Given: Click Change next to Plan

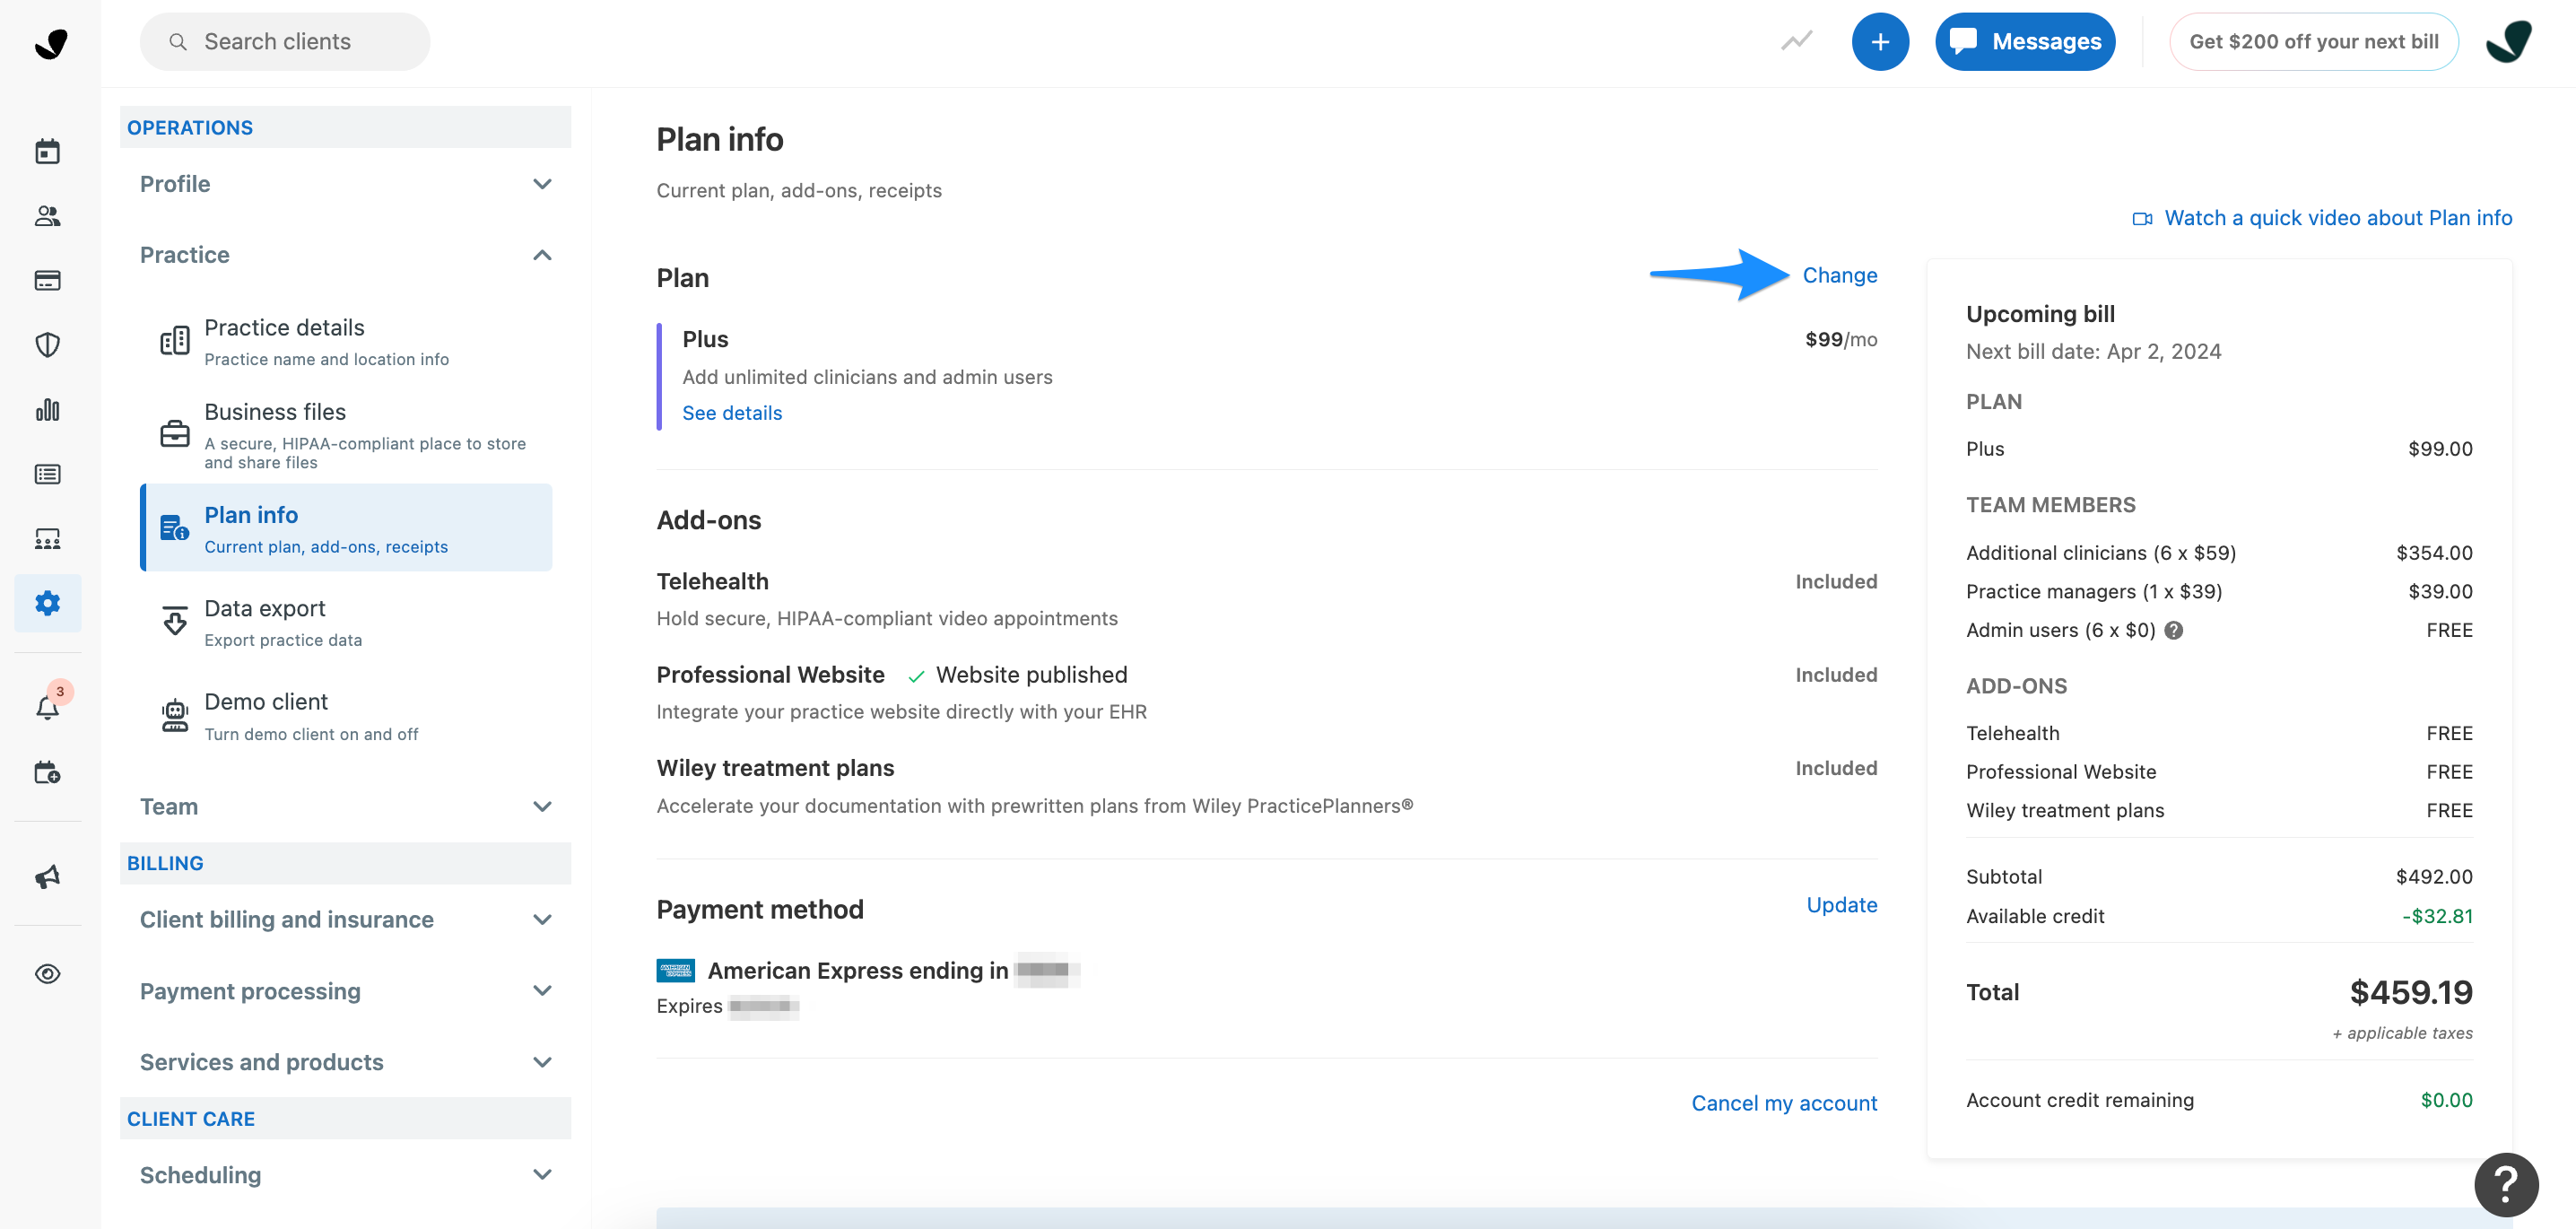Looking at the screenshot, I should click(1840, 275).
